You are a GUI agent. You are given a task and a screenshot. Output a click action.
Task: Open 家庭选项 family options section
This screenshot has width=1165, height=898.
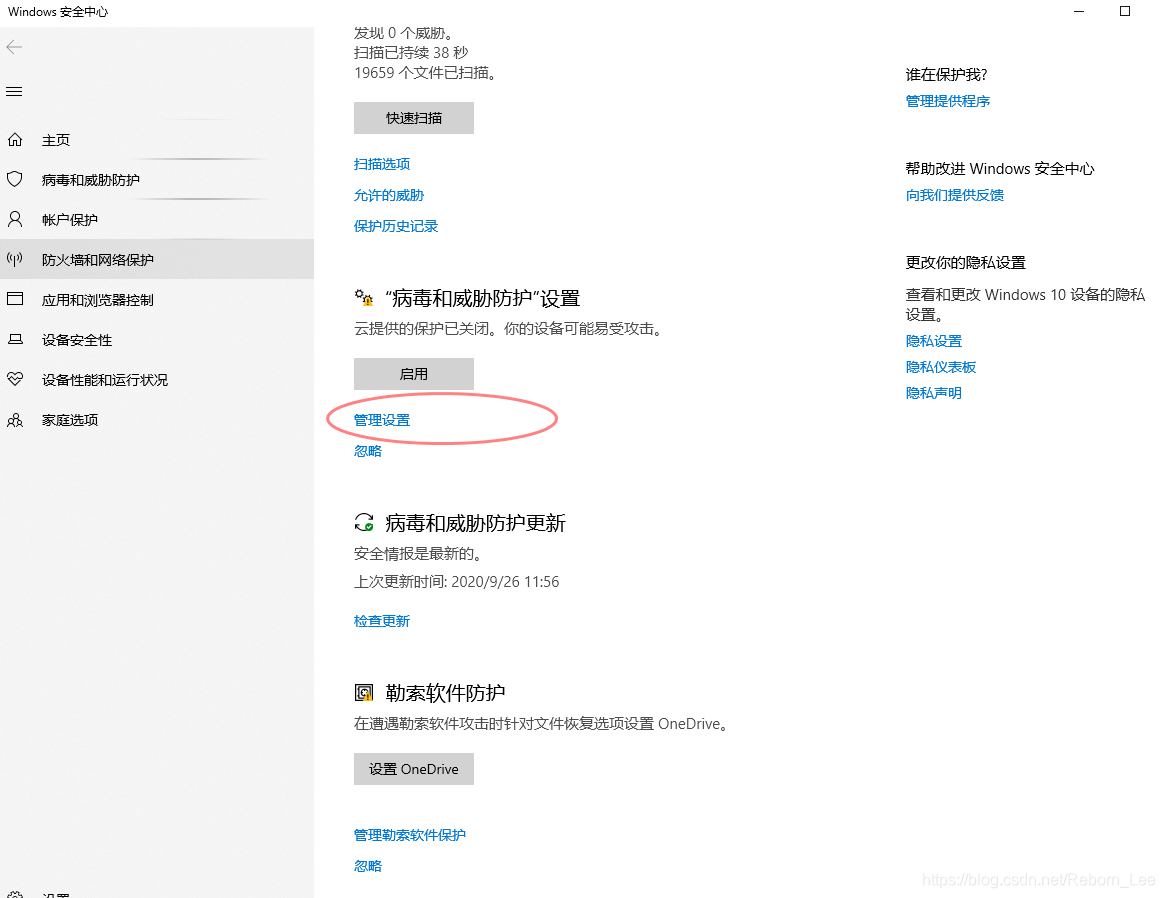coord(70,419)
